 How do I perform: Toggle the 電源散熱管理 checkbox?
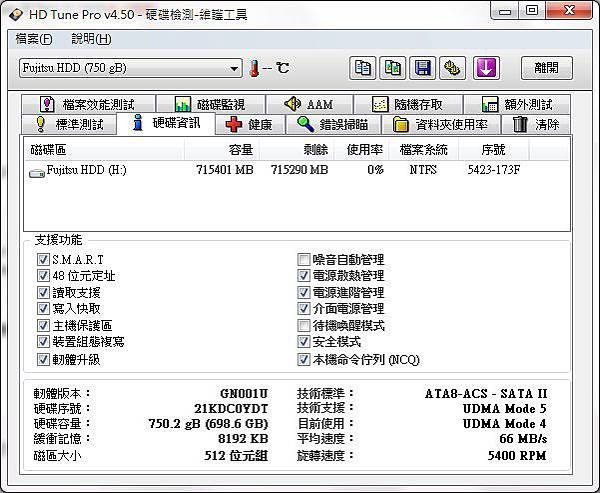[303, 276]
